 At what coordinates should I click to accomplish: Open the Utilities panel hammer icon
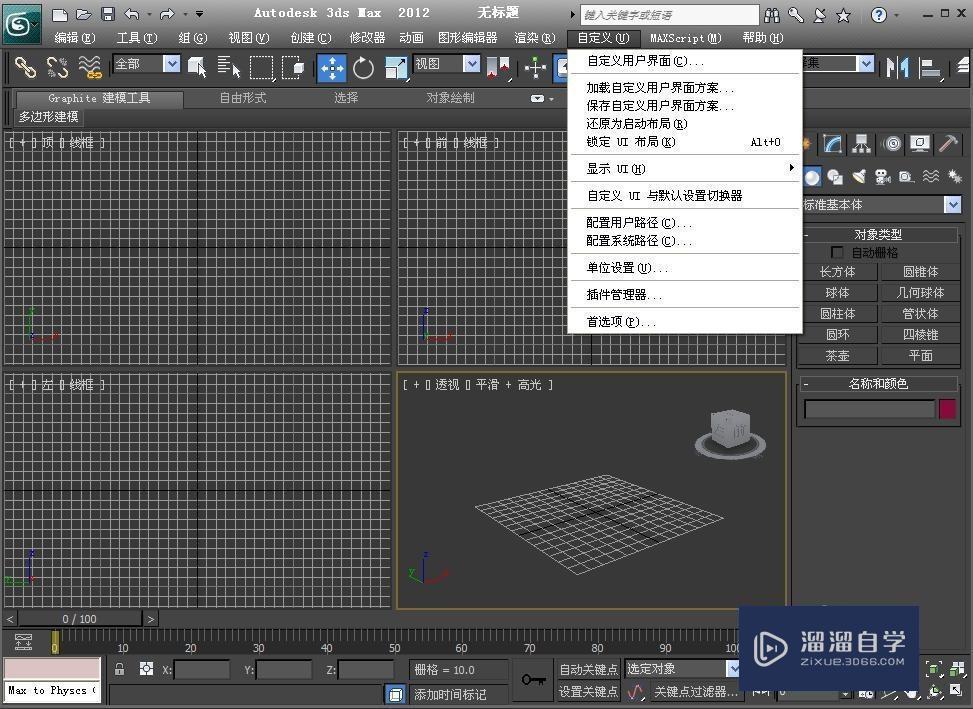point(948,144)
